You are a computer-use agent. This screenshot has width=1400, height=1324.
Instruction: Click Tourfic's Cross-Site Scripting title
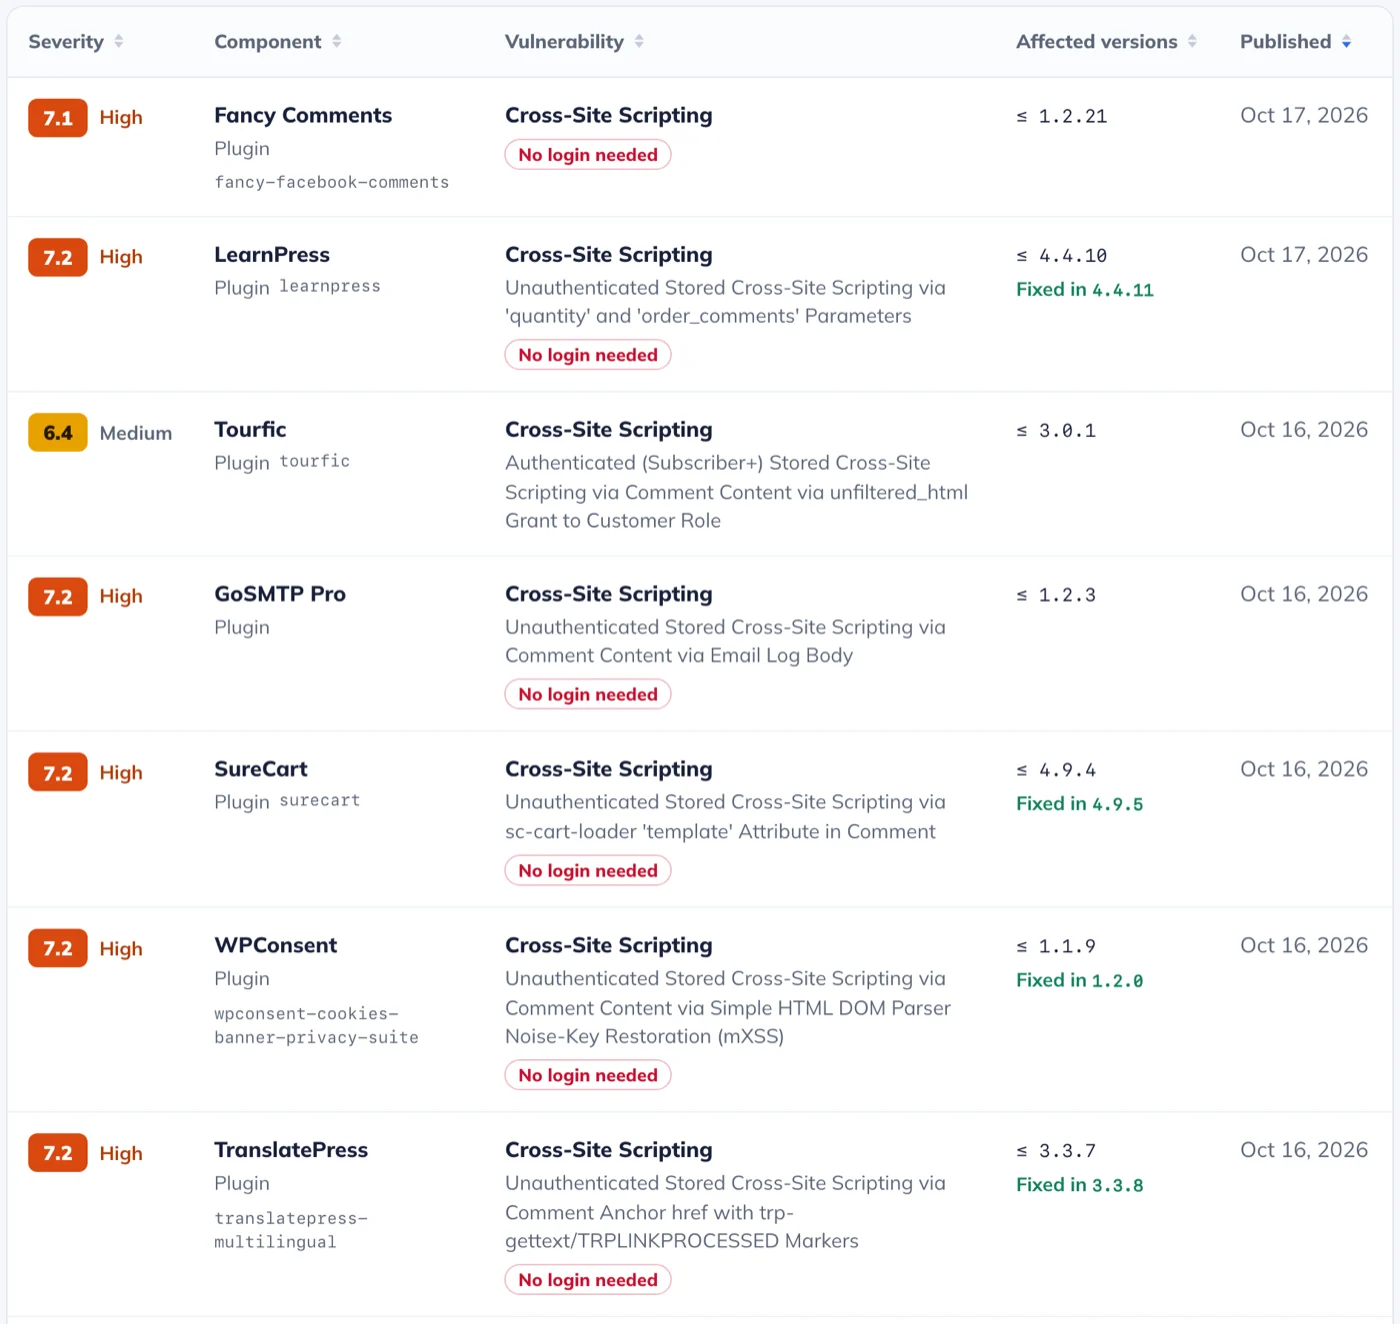pyautogui.click(x=609, y=429)
